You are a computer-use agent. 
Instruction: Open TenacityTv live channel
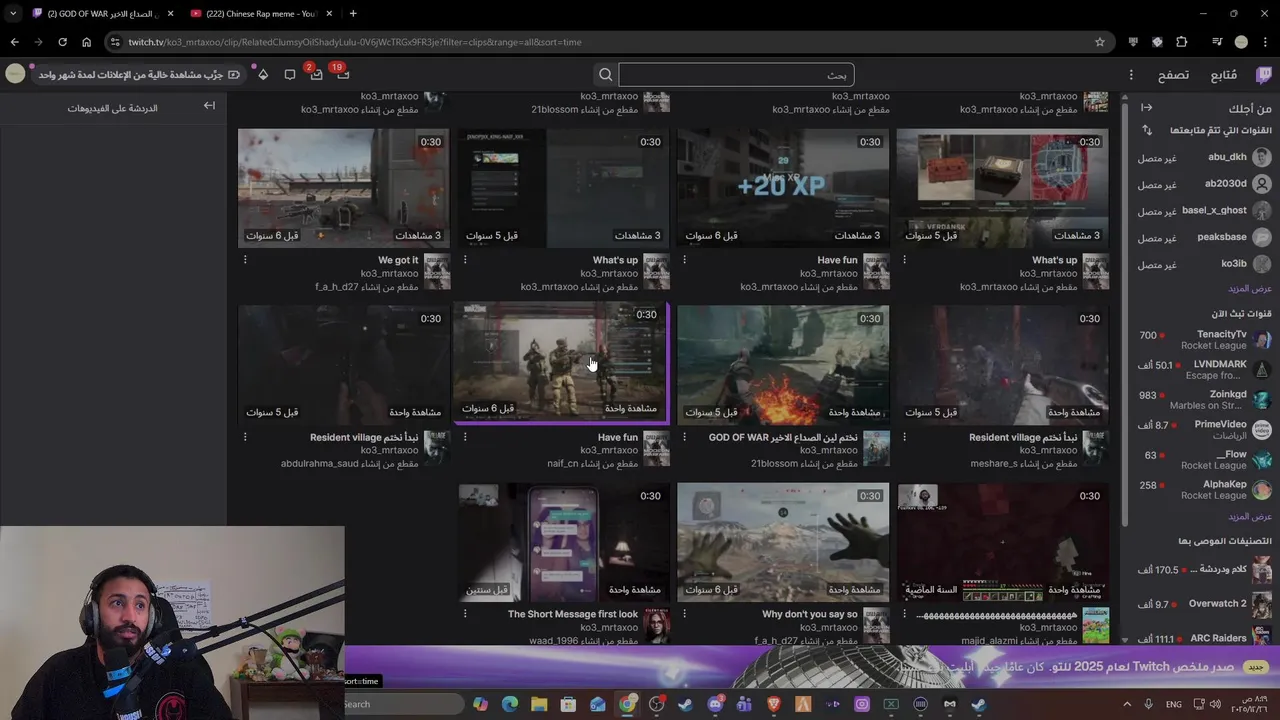point(1205,340)
